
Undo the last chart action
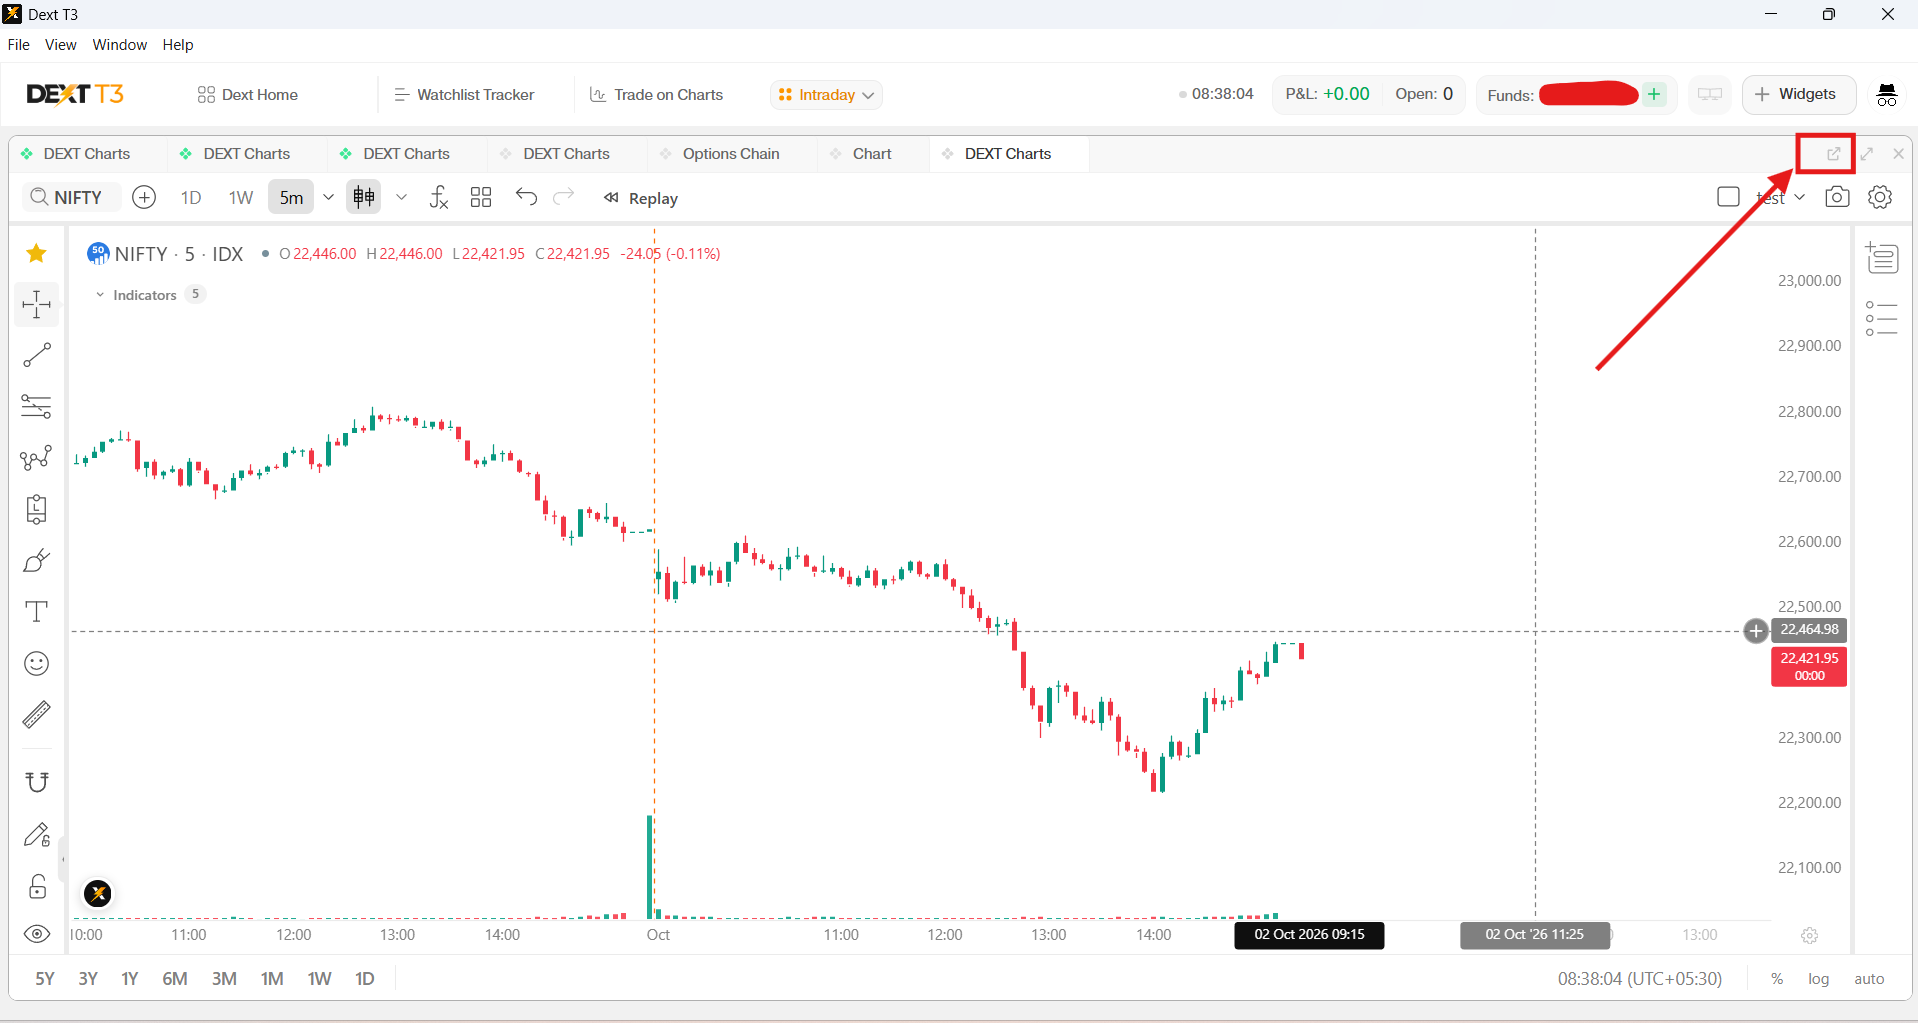(x=526, y=197)
